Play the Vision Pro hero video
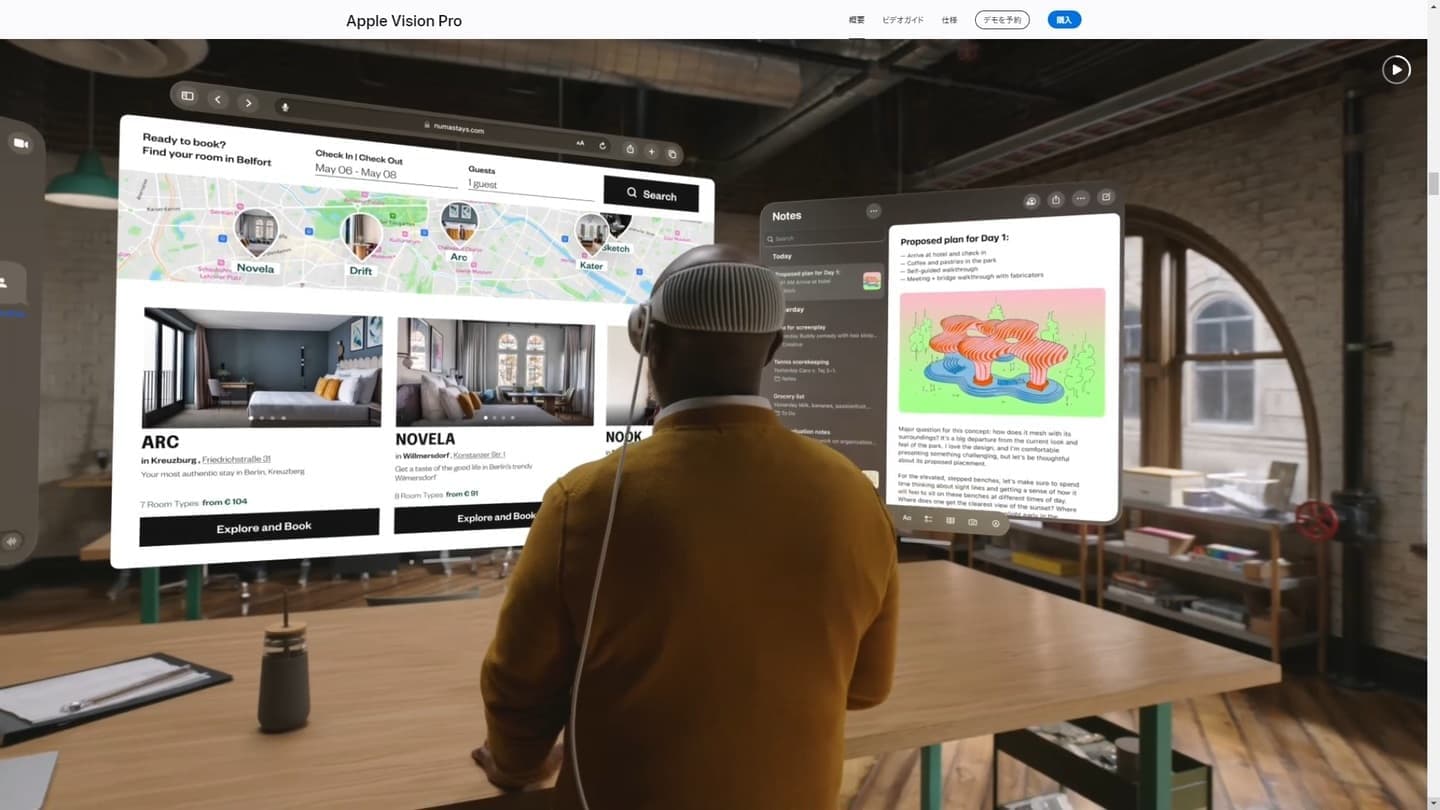Viewport: 1440px width, 810px height. click(x=1396, y=69)
